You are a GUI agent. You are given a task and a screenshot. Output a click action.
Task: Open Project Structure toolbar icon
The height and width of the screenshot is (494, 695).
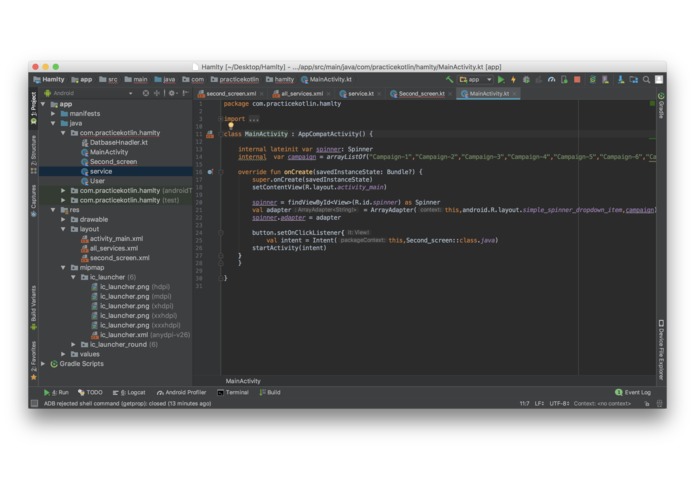pos(634,80)
